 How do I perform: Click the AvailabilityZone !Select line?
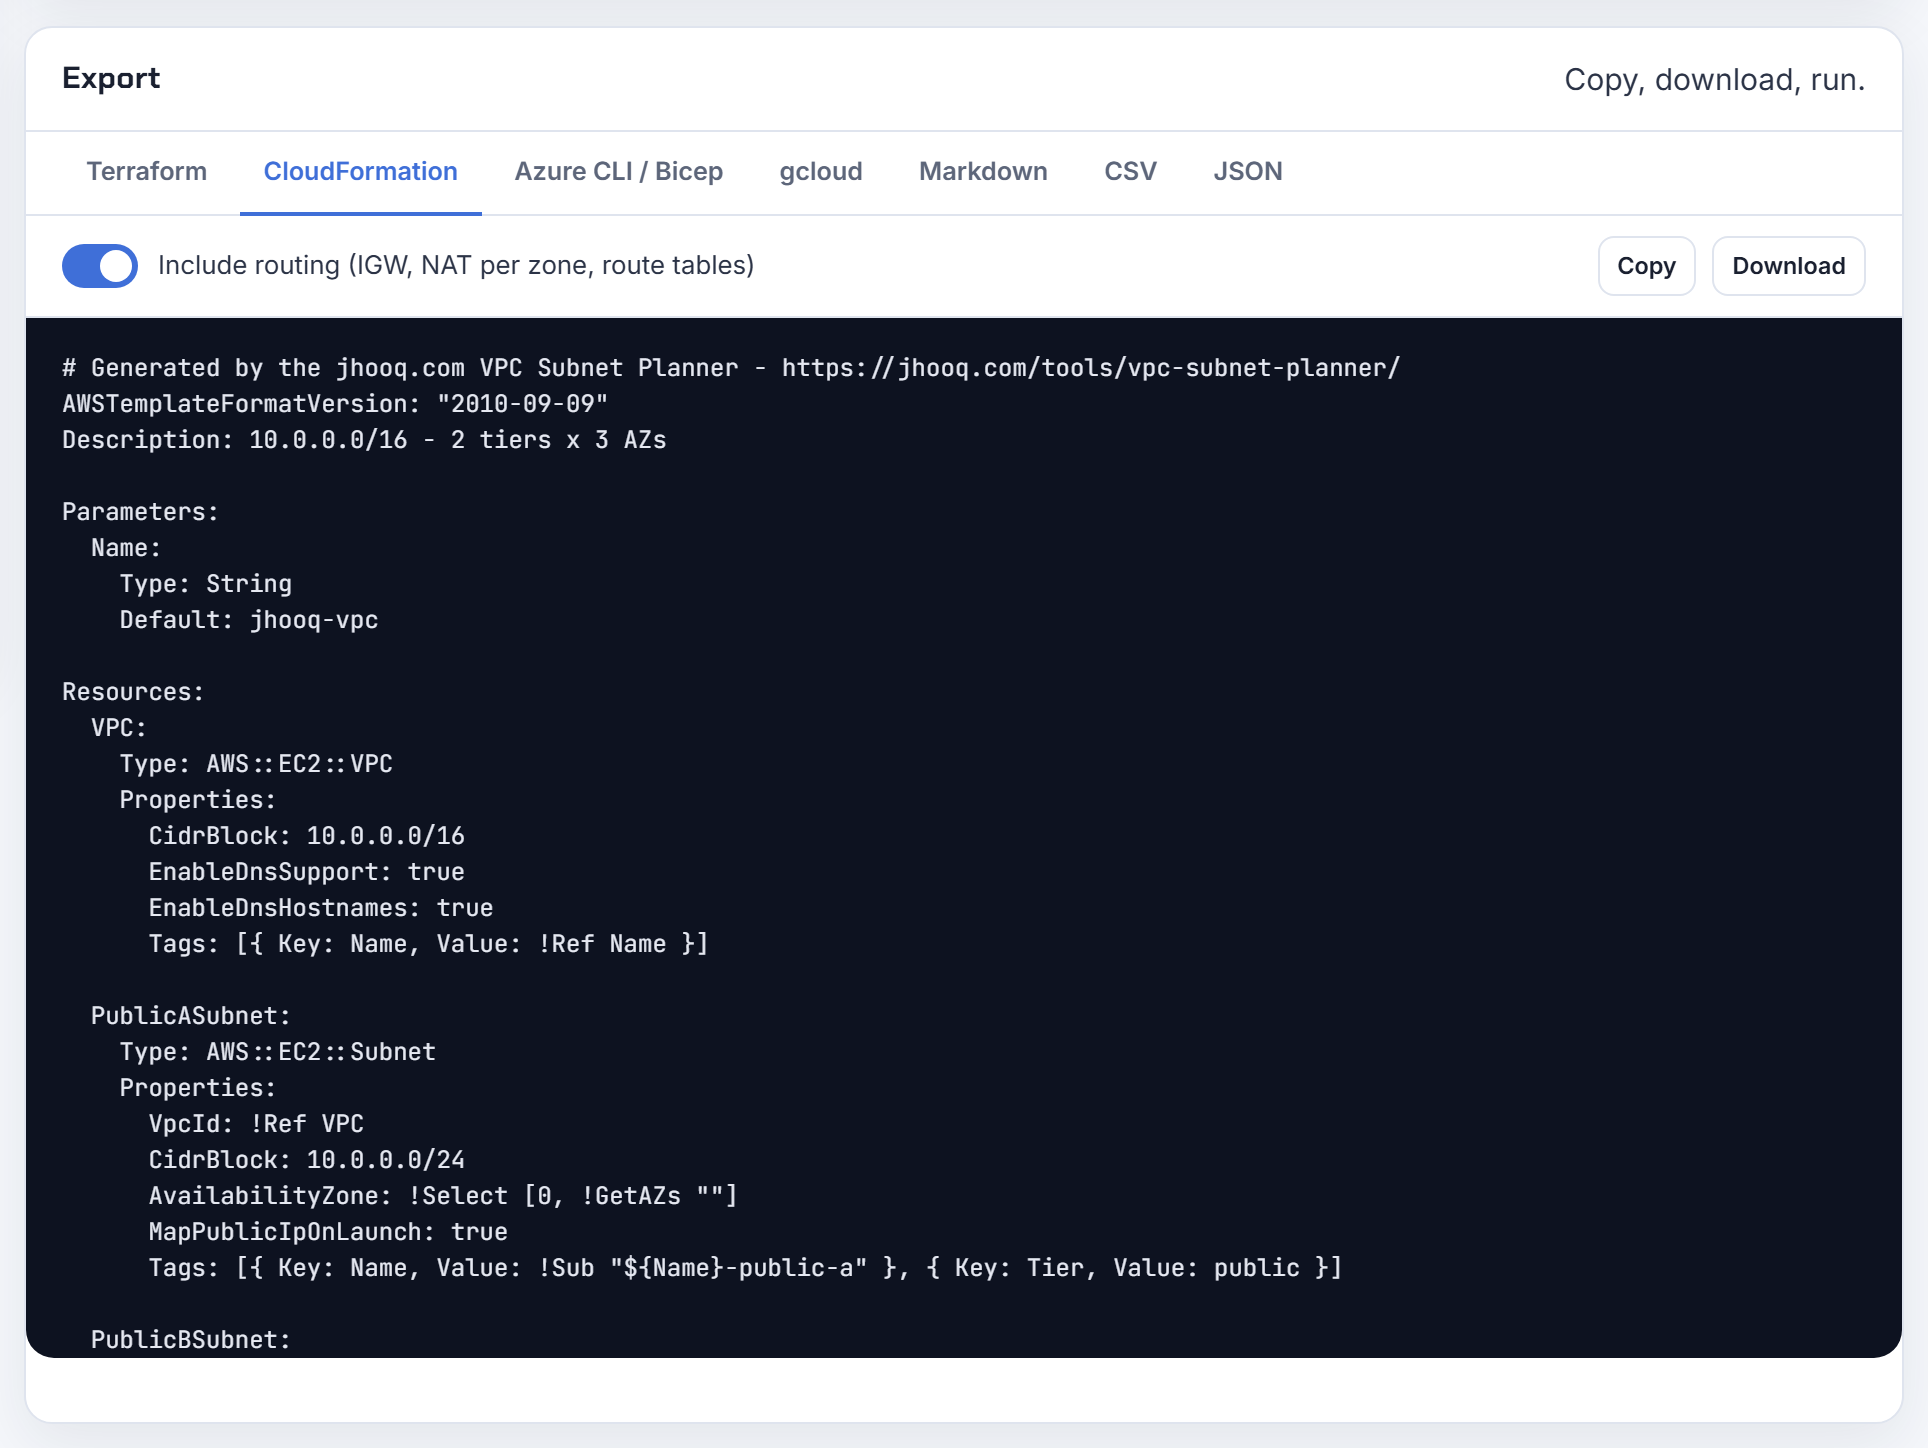point(443,1196)
